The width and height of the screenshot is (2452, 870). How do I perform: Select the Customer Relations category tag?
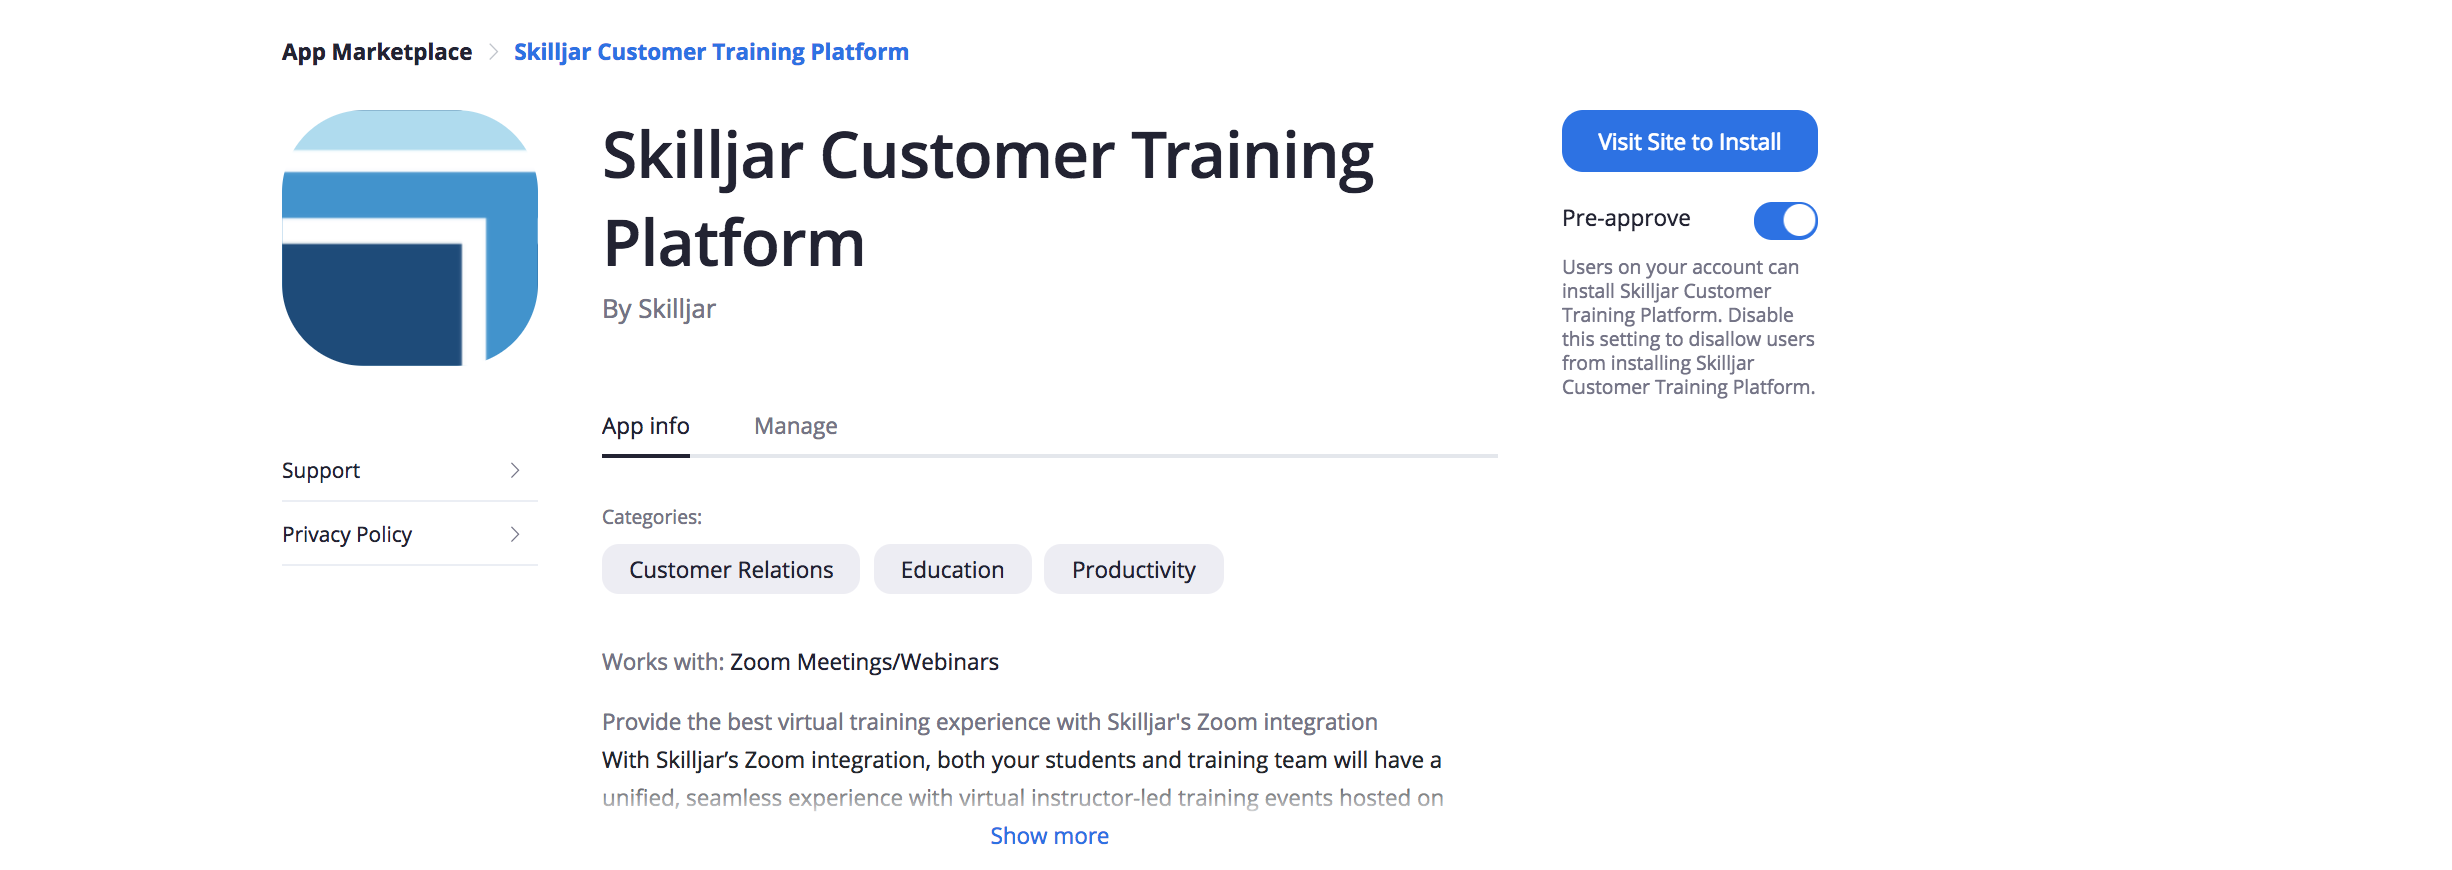click(731, 569)
